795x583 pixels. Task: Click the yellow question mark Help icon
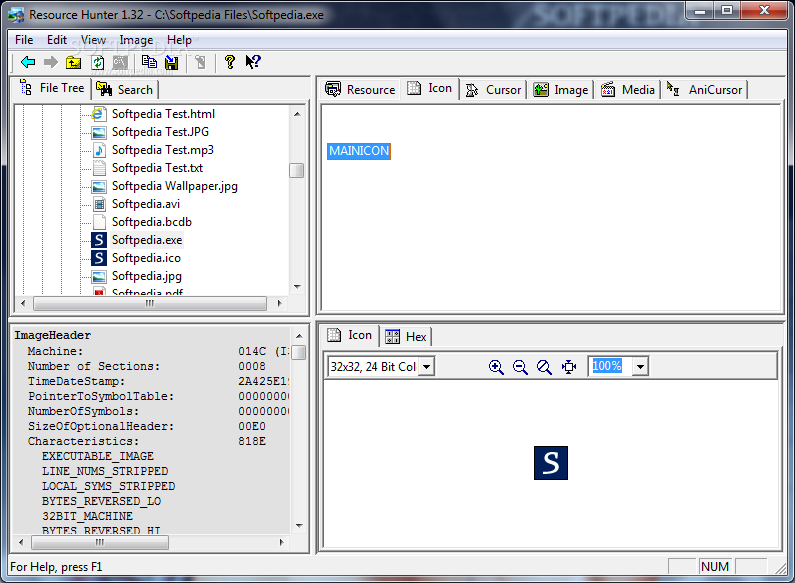(x=230, y=62)
